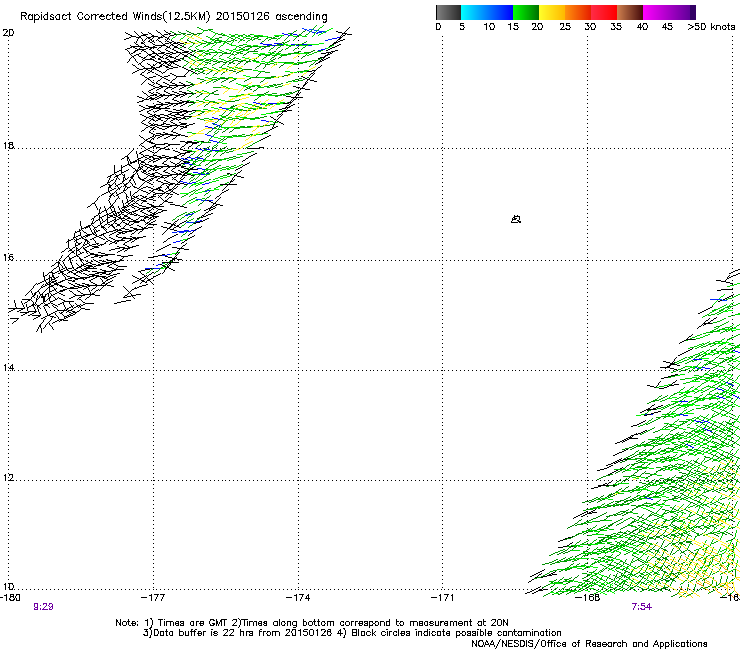Viewport: 740px width, 650px height.
Task: Click the longitude label '-168'
Action: 588,598
